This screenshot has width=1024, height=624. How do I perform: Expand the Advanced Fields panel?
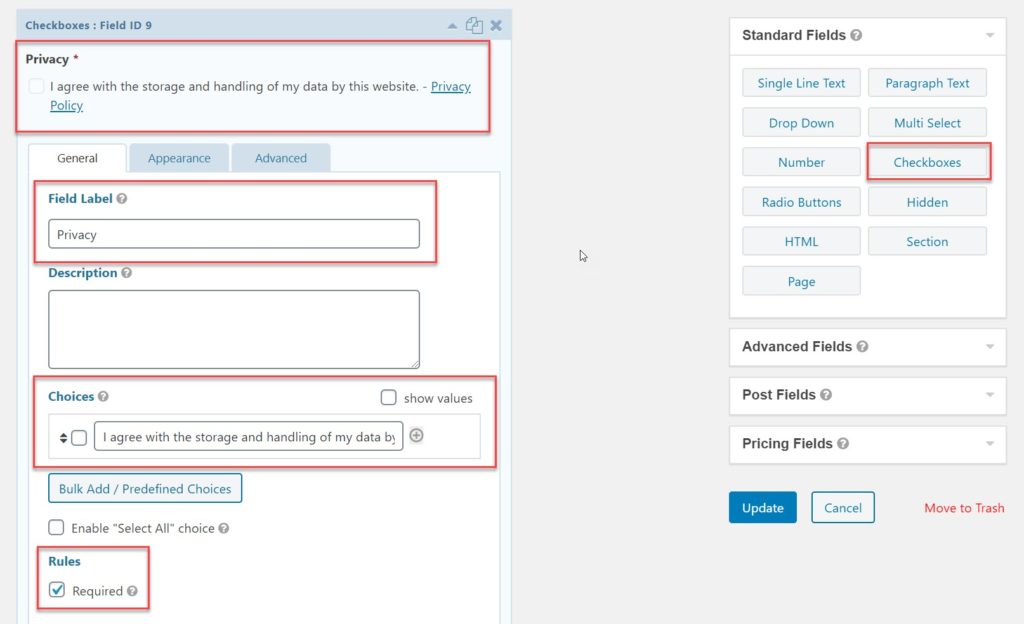coord(989,347)
